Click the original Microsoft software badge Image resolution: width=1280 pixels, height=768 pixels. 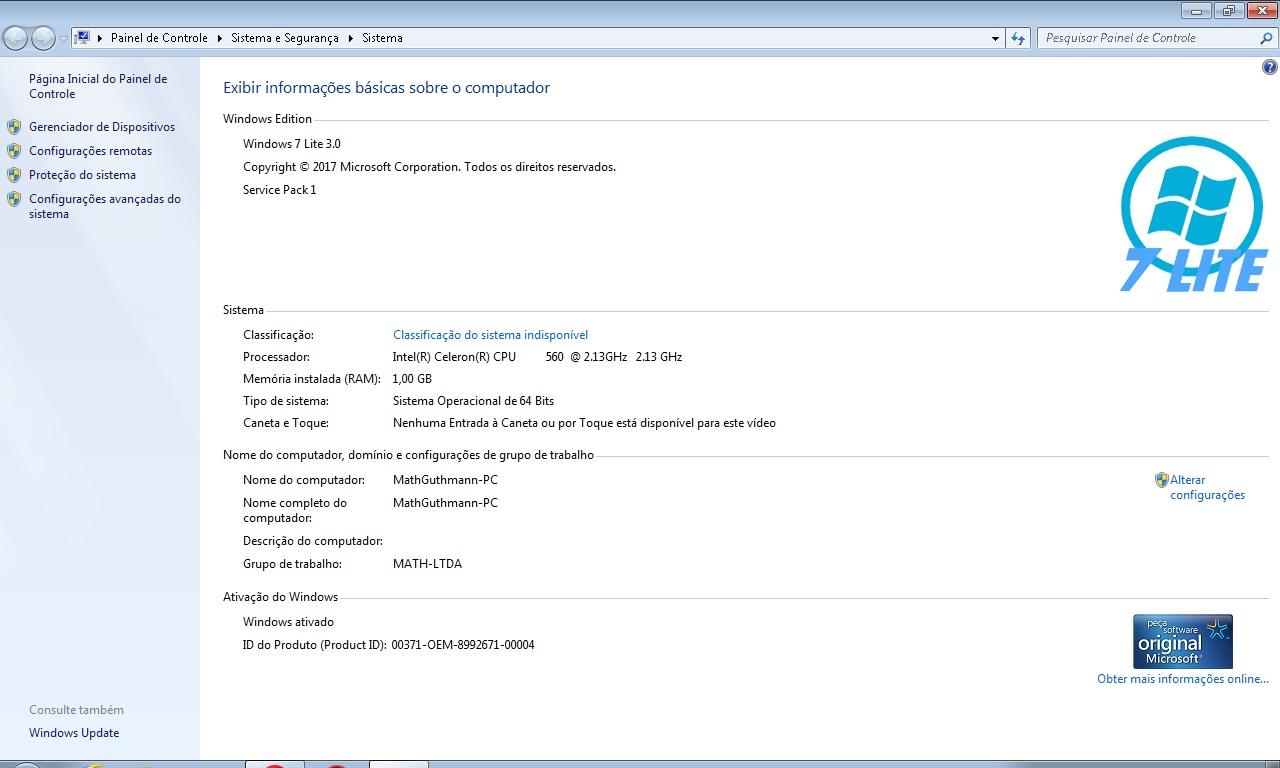click(1183, 641)
